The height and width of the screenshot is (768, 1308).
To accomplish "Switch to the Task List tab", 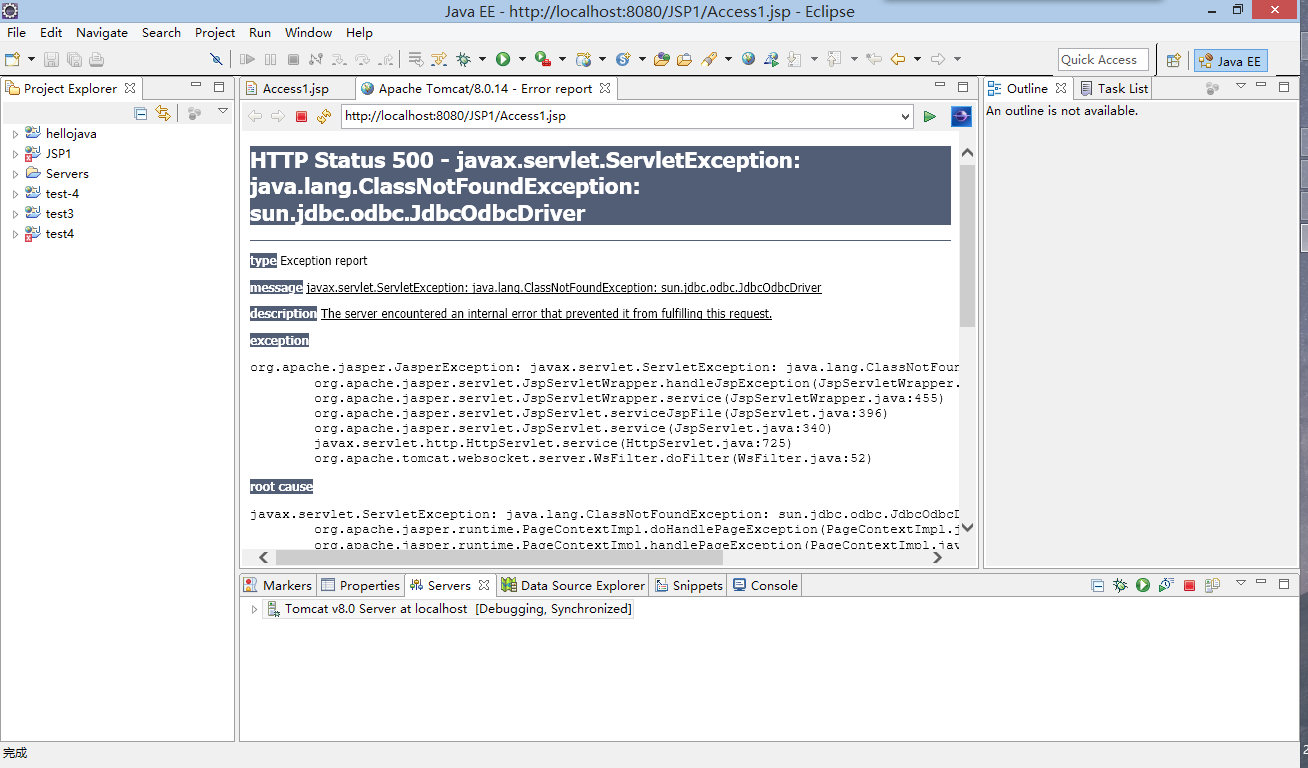I will click(1114, 88).
